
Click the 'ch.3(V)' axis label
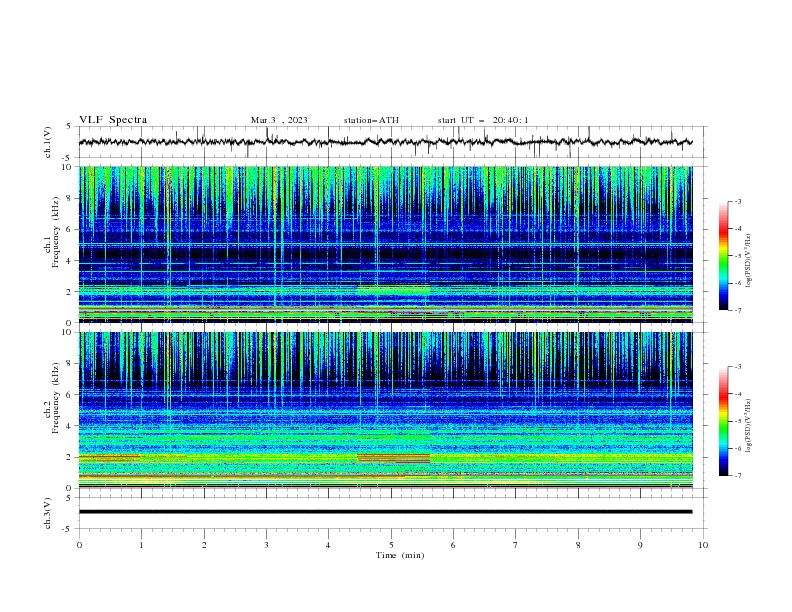pyautogui.click(x=48, y=513)
